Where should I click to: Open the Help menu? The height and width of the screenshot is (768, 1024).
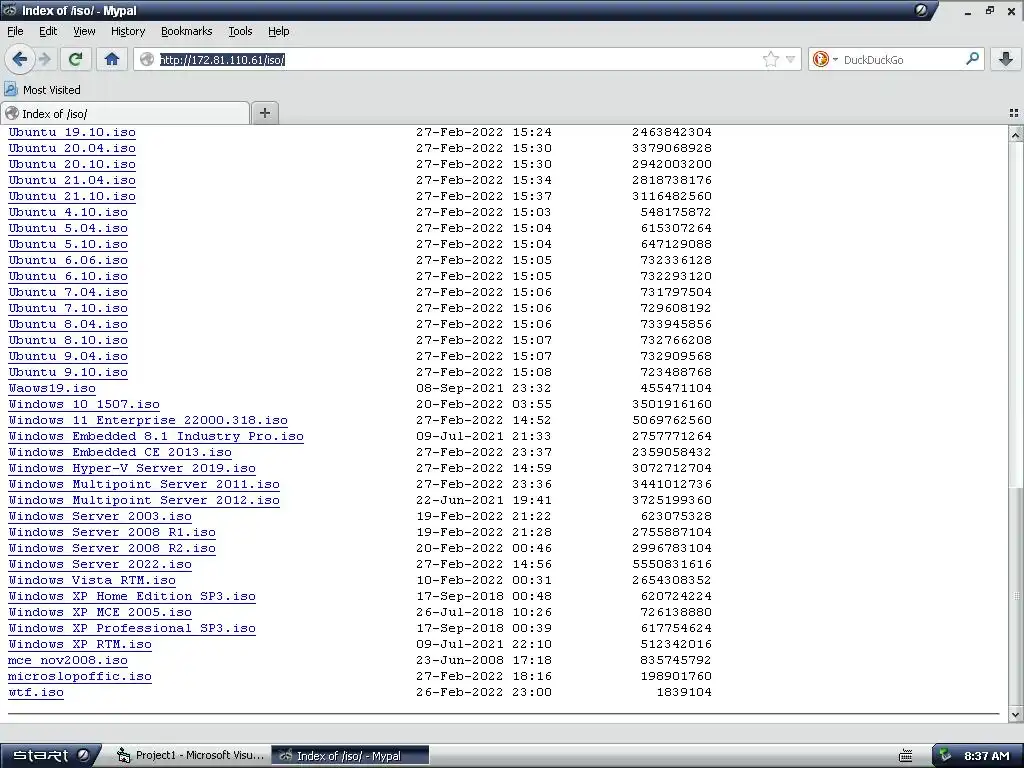click(278, 31)
